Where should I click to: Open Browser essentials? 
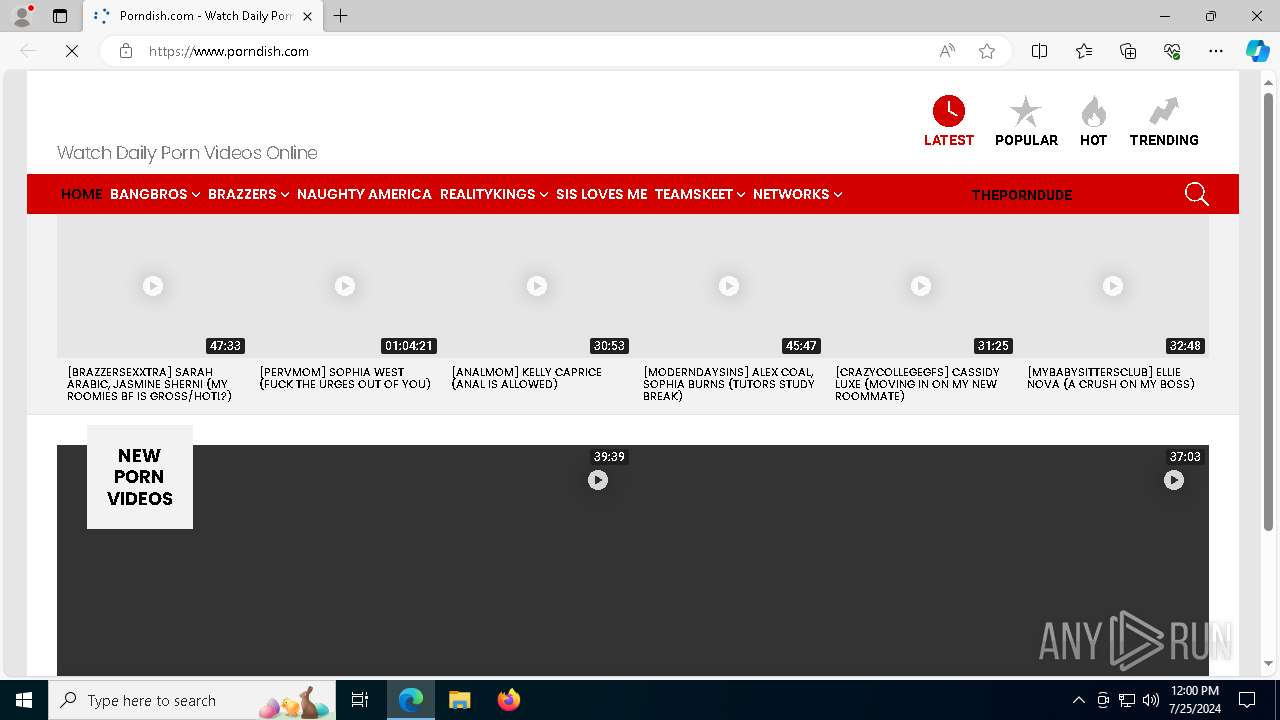[x=1172, y=51]
